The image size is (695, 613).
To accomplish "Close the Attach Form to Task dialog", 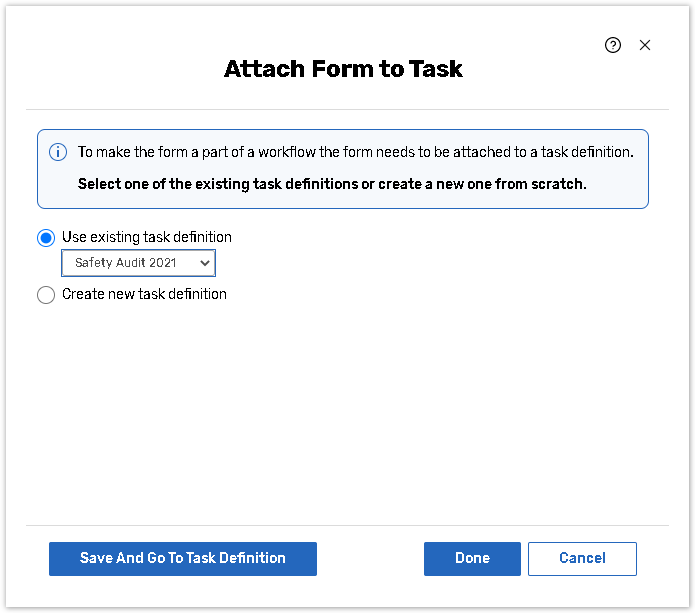I will point(645,45).
